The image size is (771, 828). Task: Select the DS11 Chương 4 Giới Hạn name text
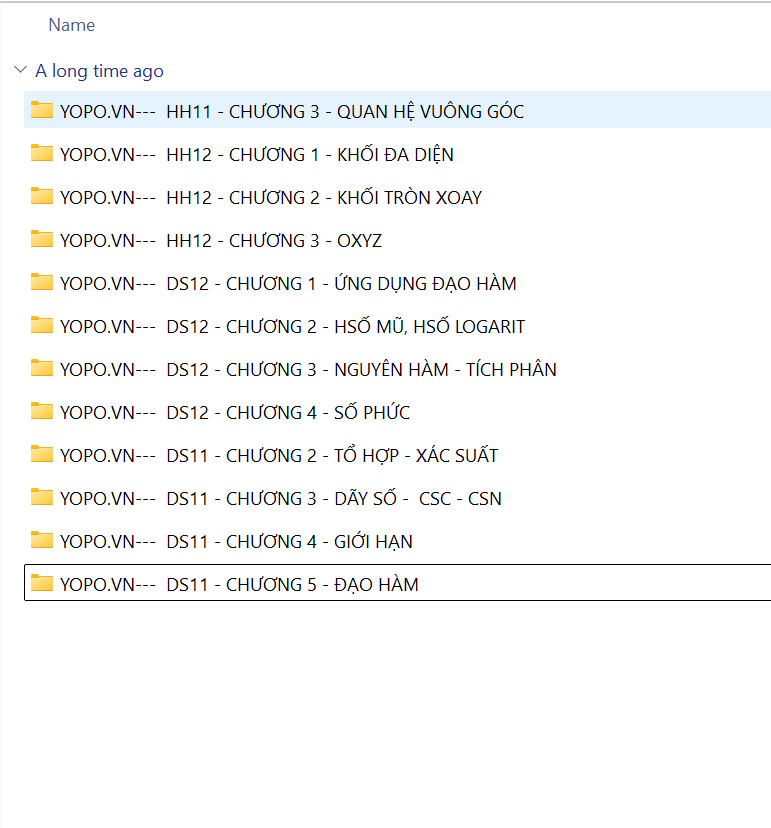(x=236, y=541)
